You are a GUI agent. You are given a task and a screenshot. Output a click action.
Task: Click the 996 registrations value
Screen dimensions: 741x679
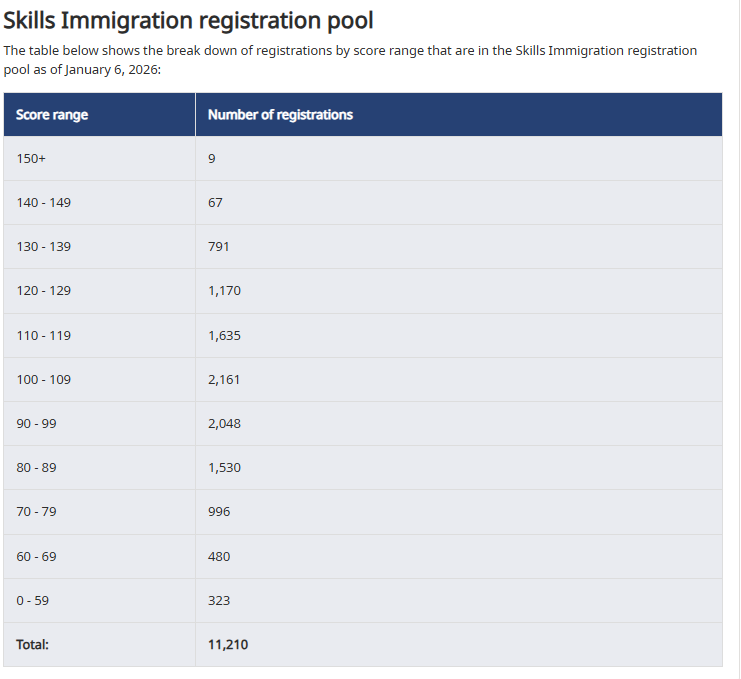coord(219,511)
